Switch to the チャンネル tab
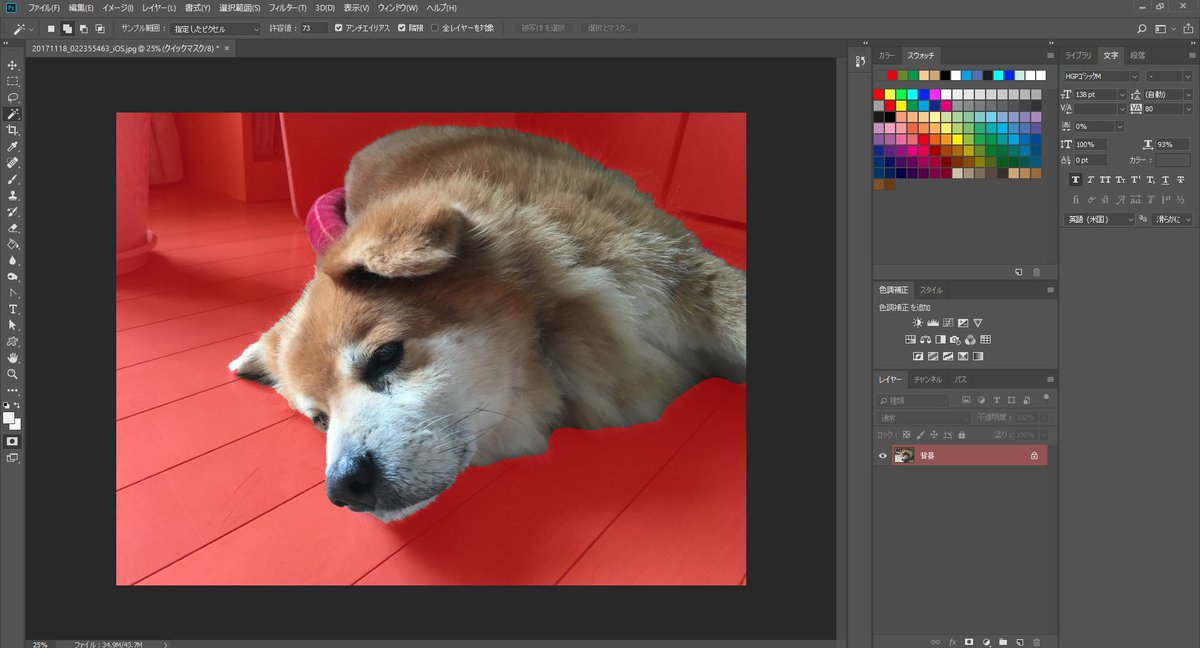Screen dimensions: 1200x648 [x=927, y=380]
